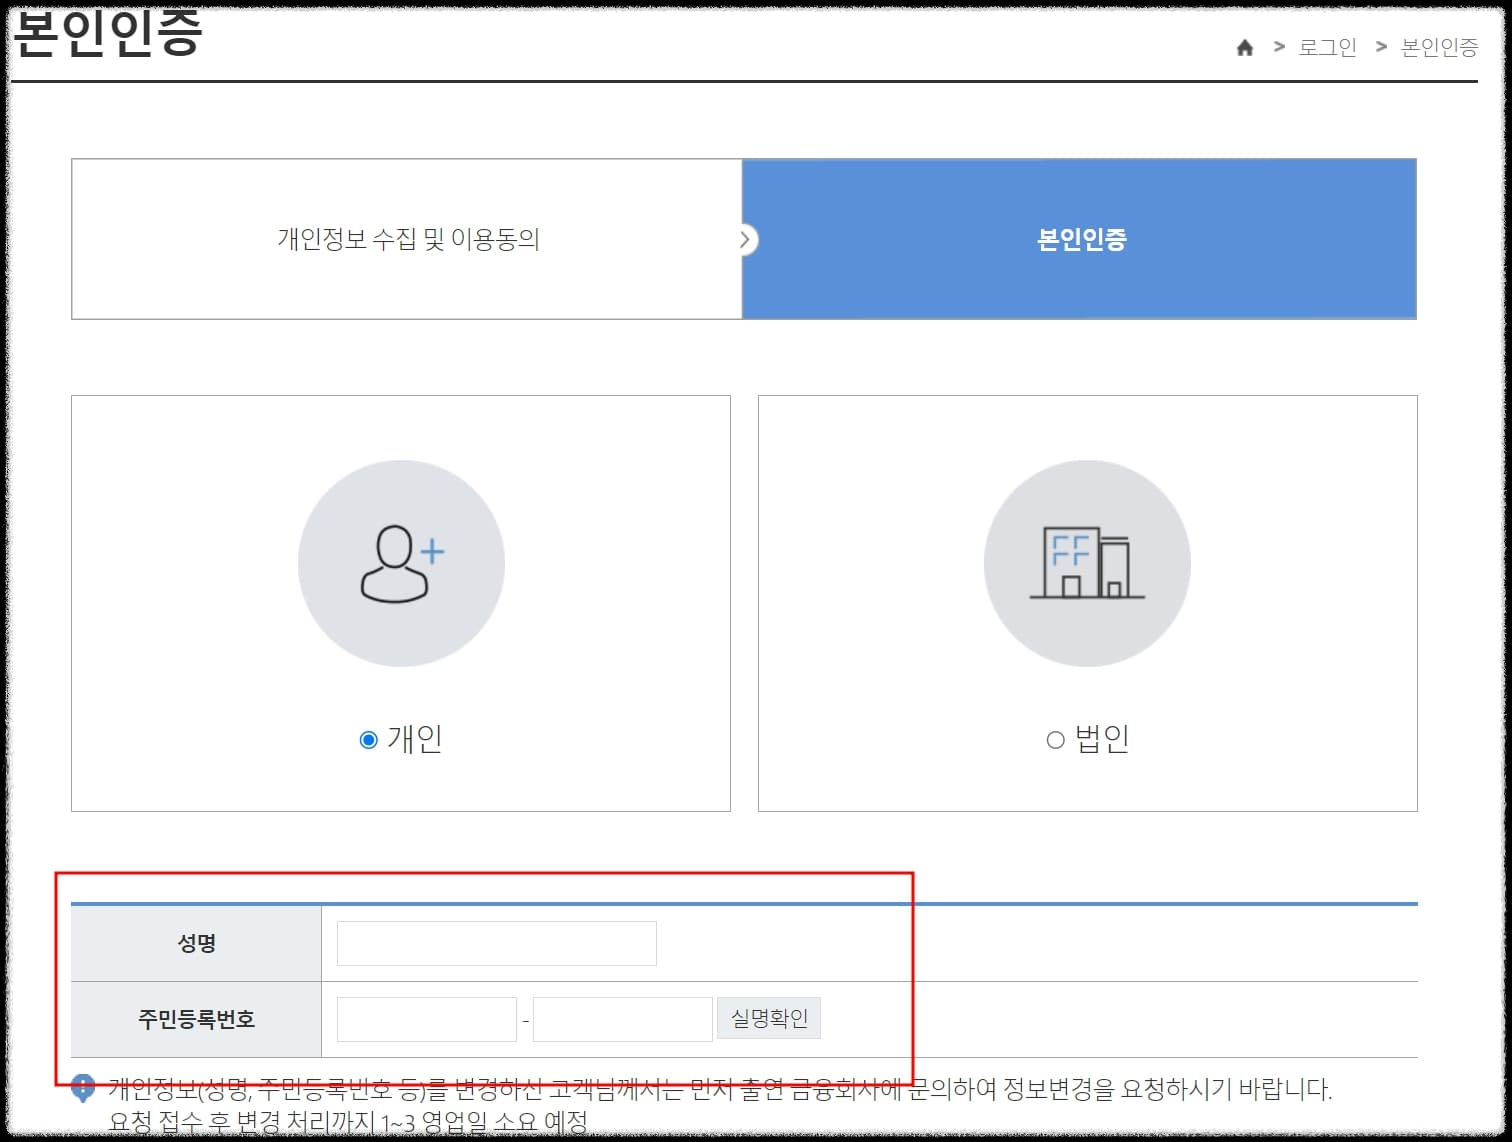Click the gray circle around the person icon
Image resolution: width=1512 pixels, height=1142 pixels.
(400, 565)
